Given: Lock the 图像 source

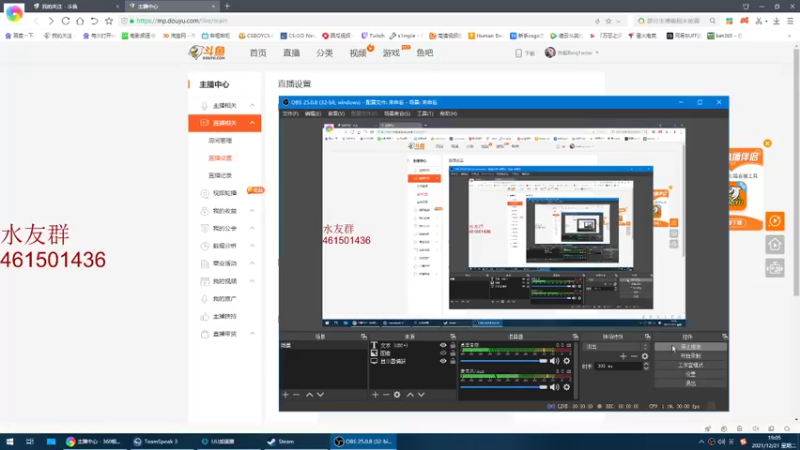Looking at the screenshot, I should (453, 353).
